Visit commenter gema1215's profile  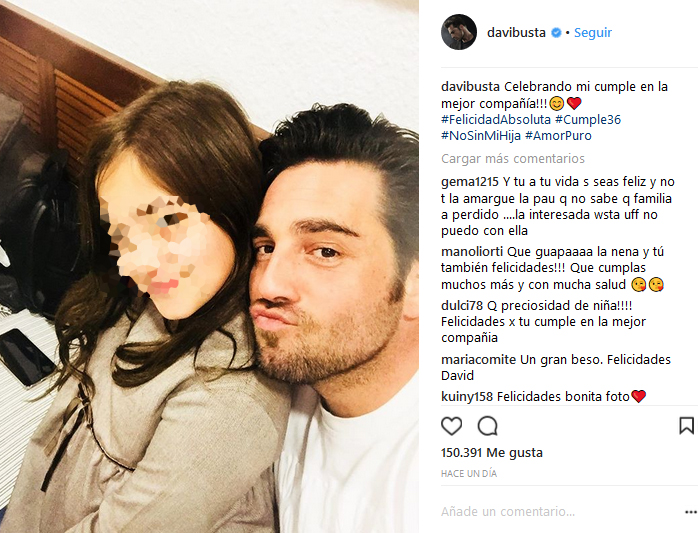click(x=470, y=182)
